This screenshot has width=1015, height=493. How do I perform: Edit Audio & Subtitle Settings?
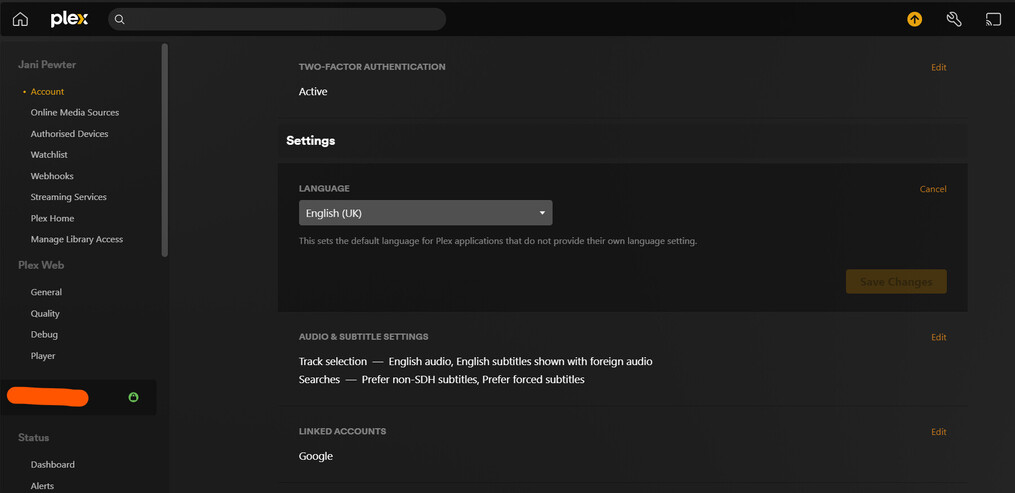click(x=938, y=338)
